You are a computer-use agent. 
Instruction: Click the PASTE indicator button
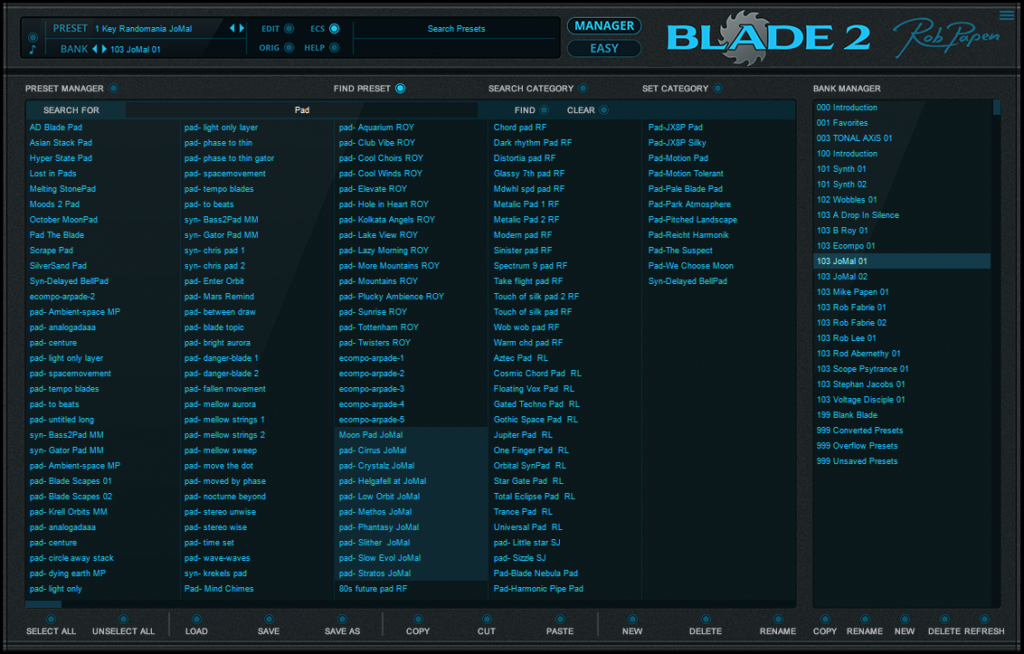pyautogui.click(x=560, y=619)
